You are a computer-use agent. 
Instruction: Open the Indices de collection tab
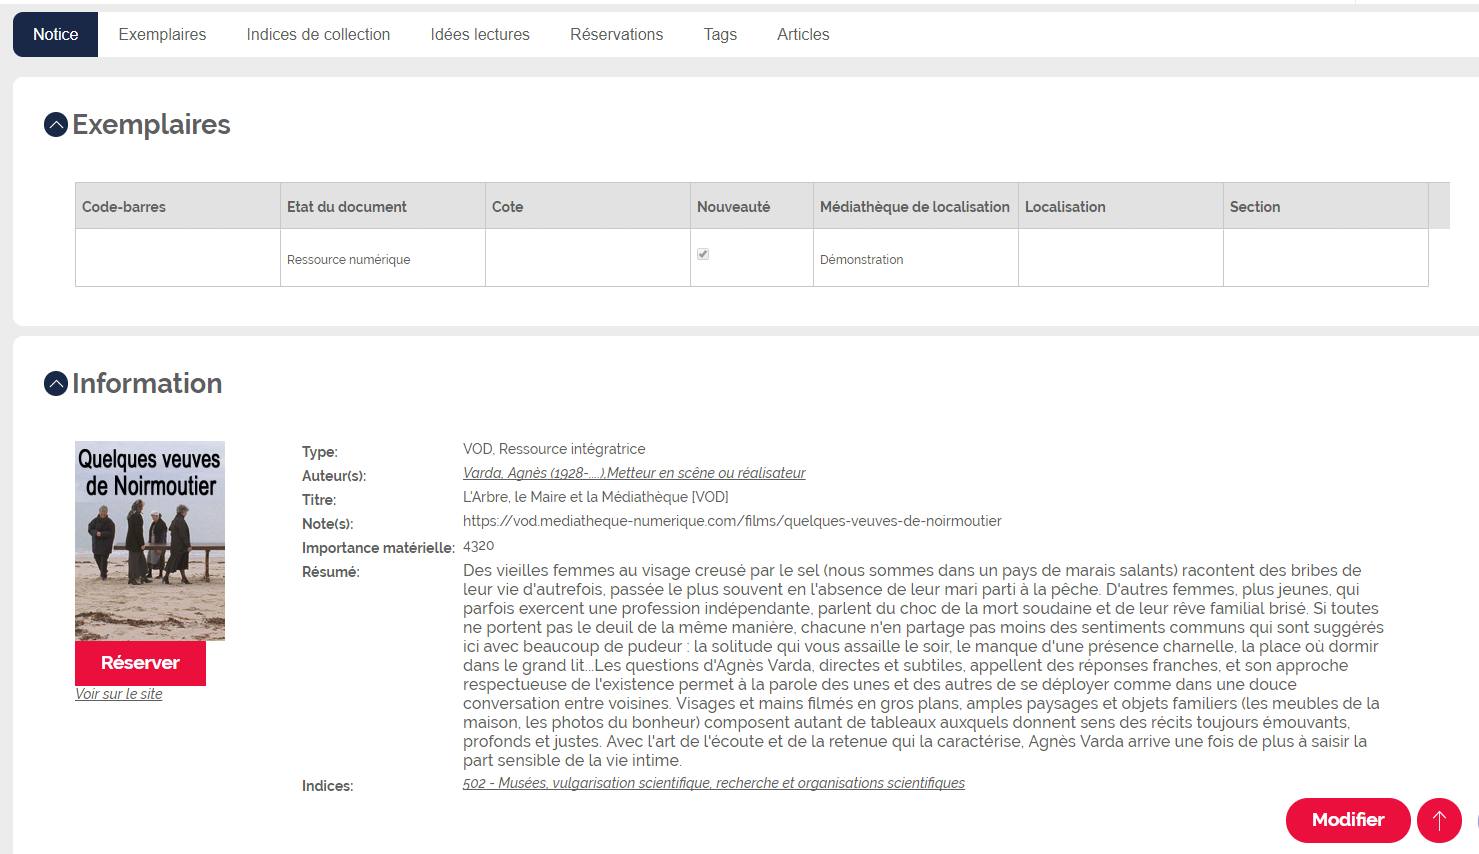pyautogui.click(x=318, y=34)
